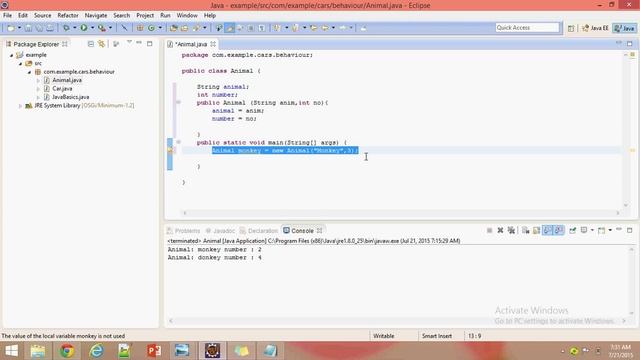The image size is (640, 360).
Task: Click the Open Type toolbar icon
Action: tap(173, 28)
